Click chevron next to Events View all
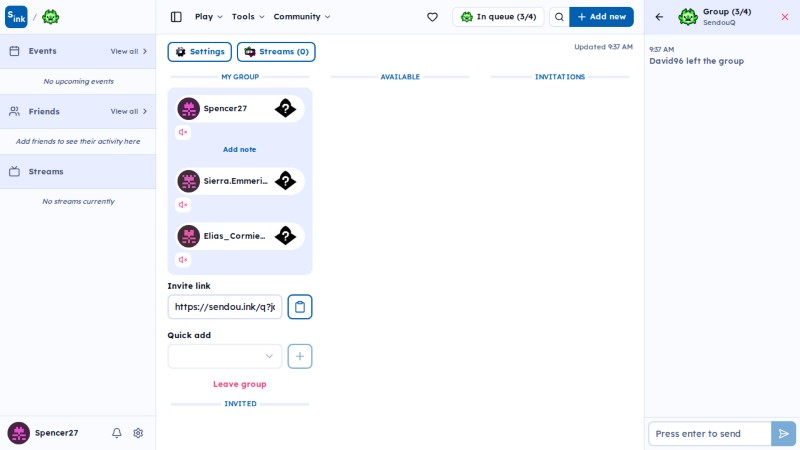Viewport: 800px width, 450px height. [x=145, y=52]
